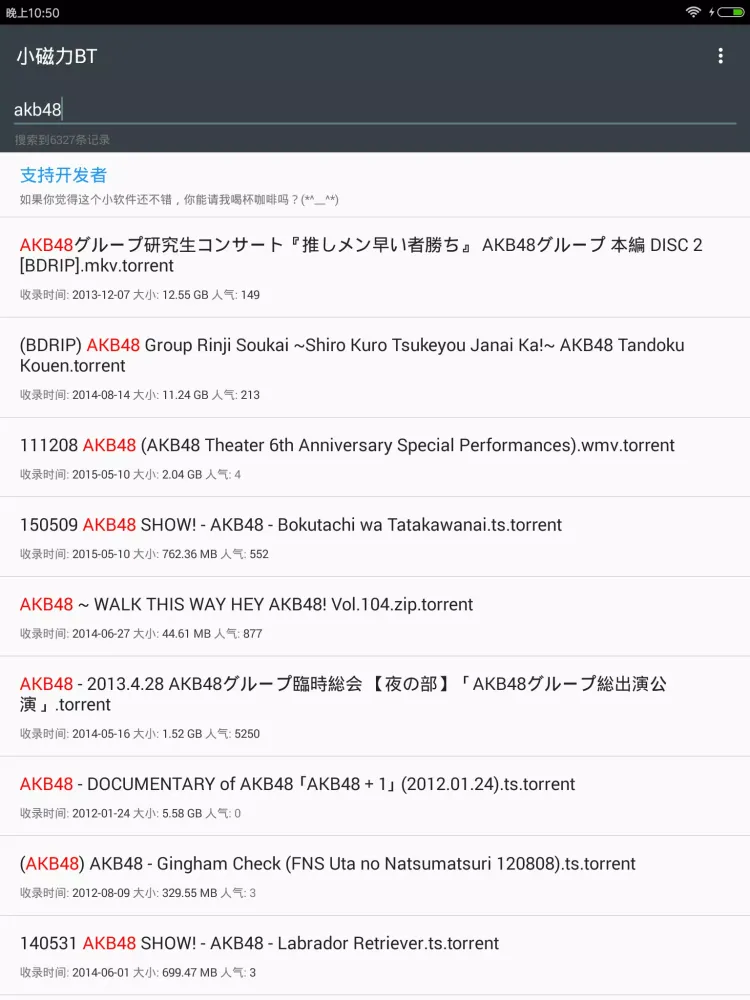Select the 44.61 MB 人气 877 info line

tap(141, 634)
